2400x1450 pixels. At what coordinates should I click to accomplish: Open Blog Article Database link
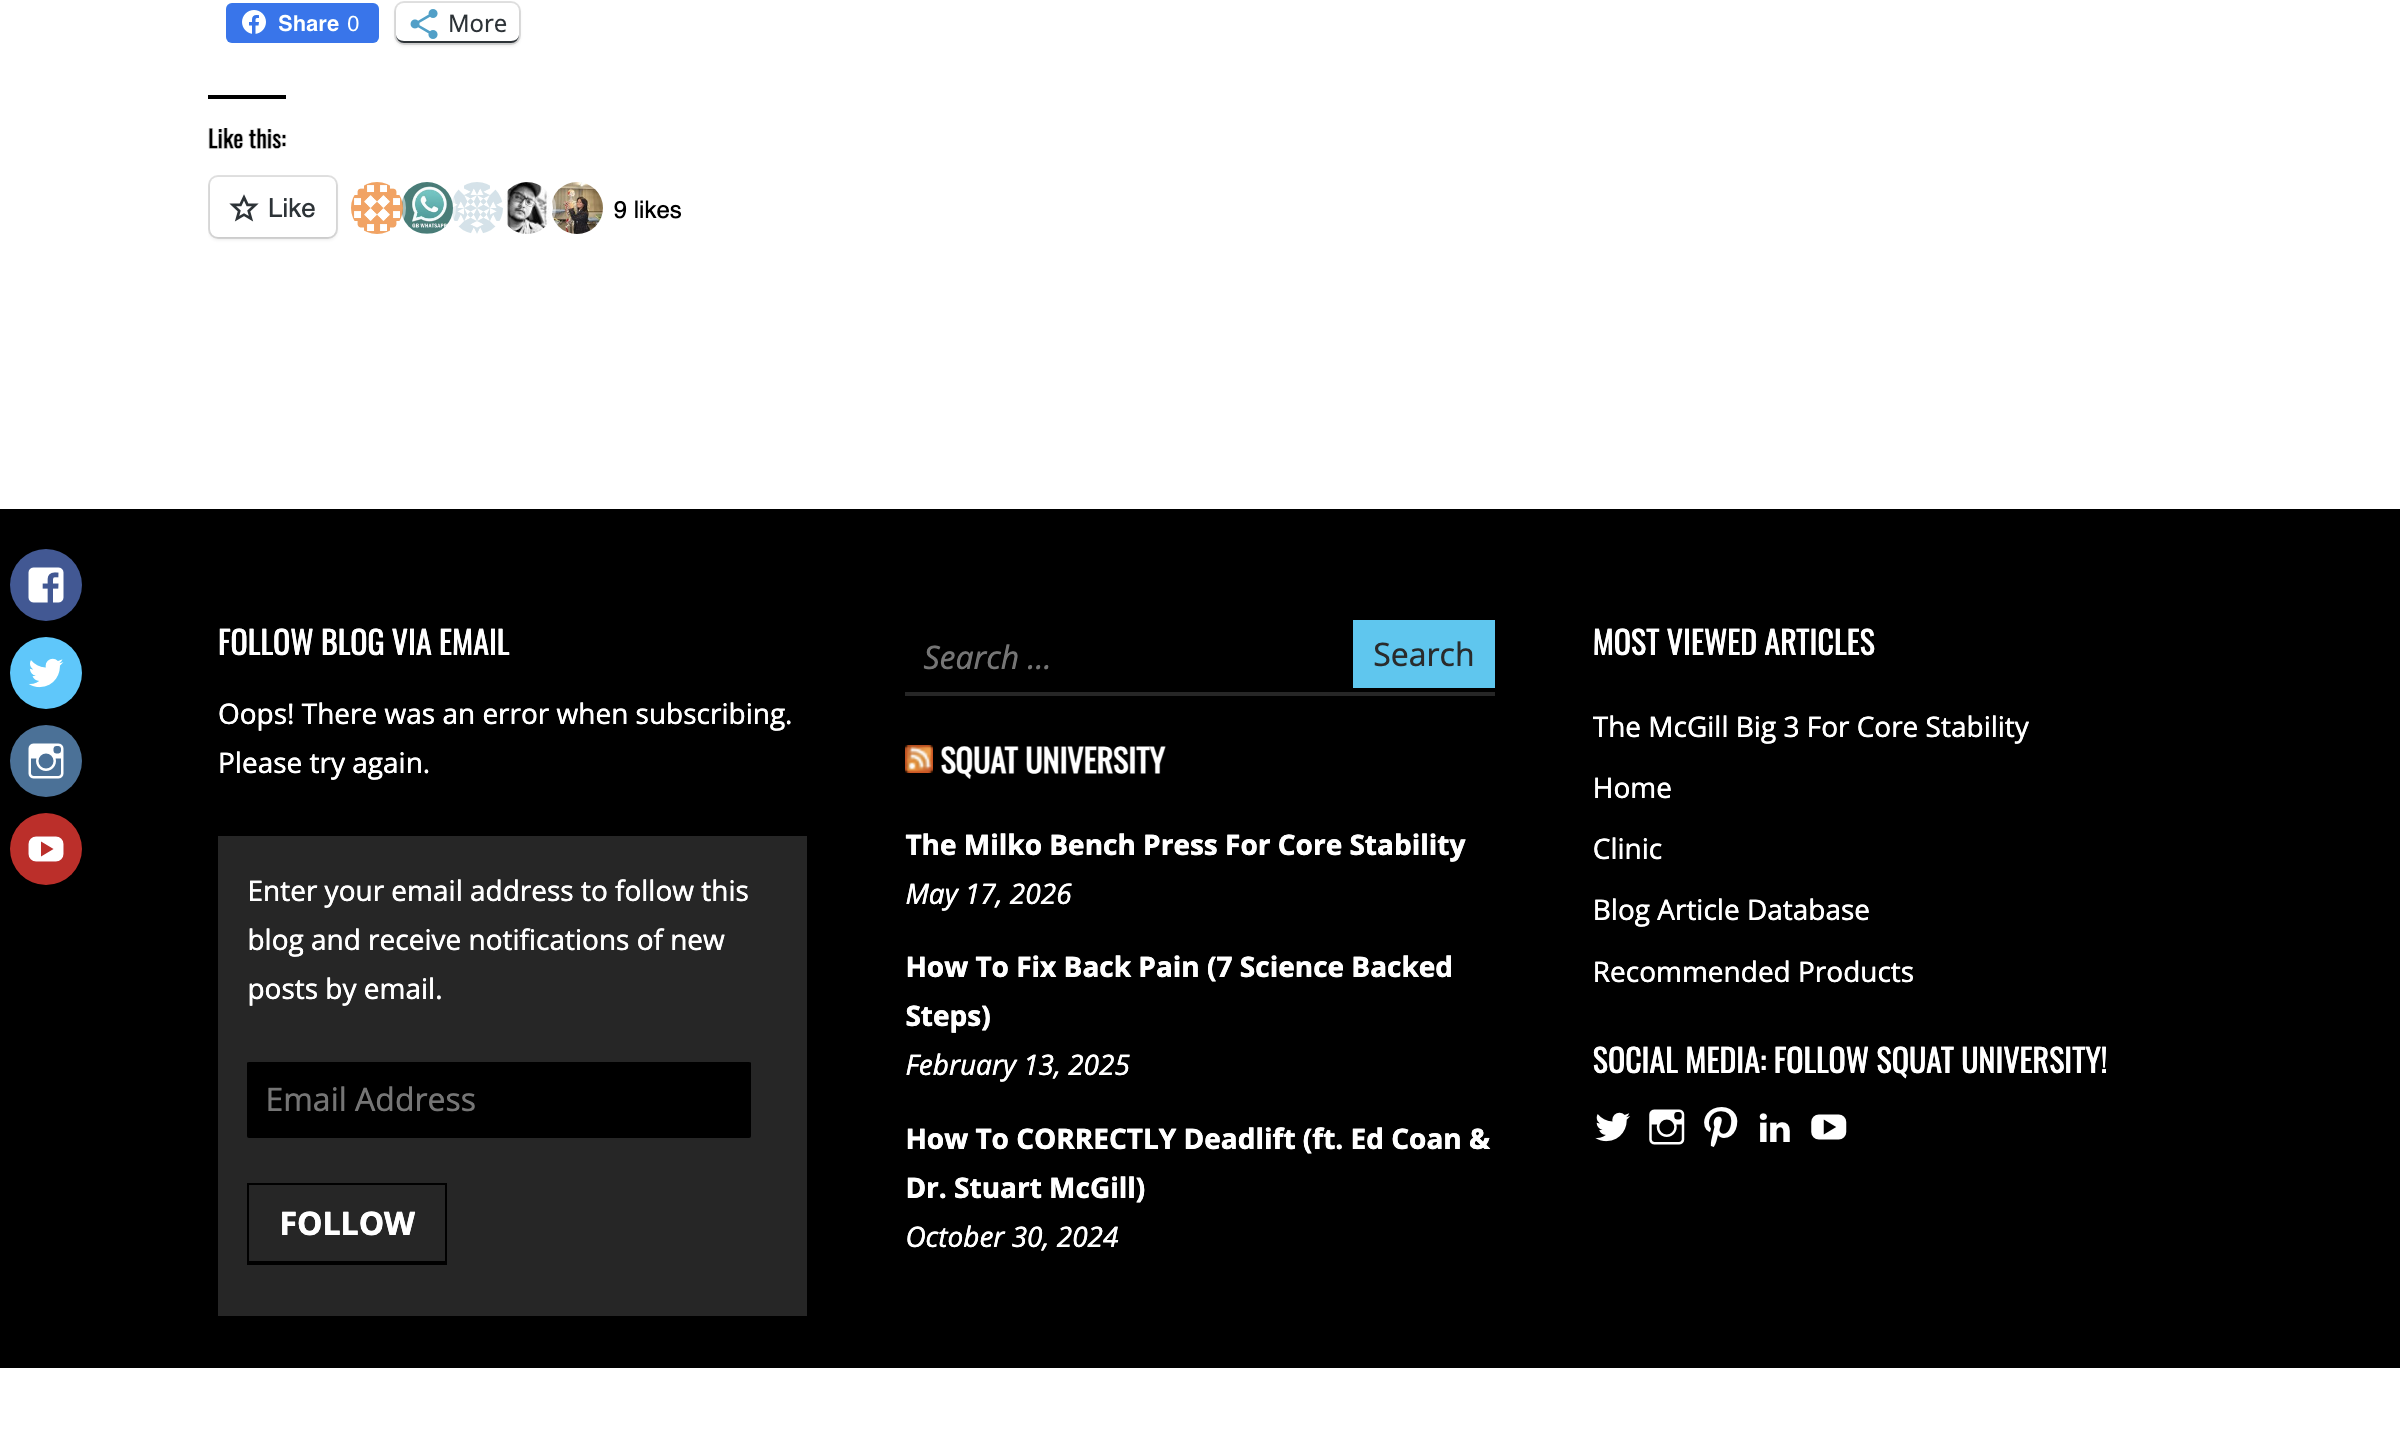[1731, 910]
